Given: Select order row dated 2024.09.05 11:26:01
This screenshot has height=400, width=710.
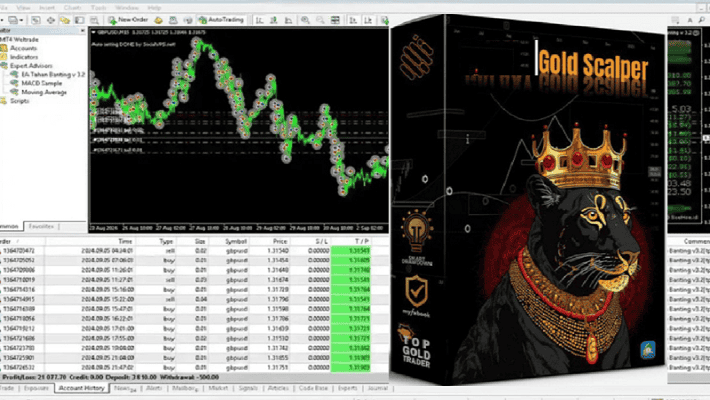Looking at the screenshot, I should pyautogui.click(x=194, y=270).
